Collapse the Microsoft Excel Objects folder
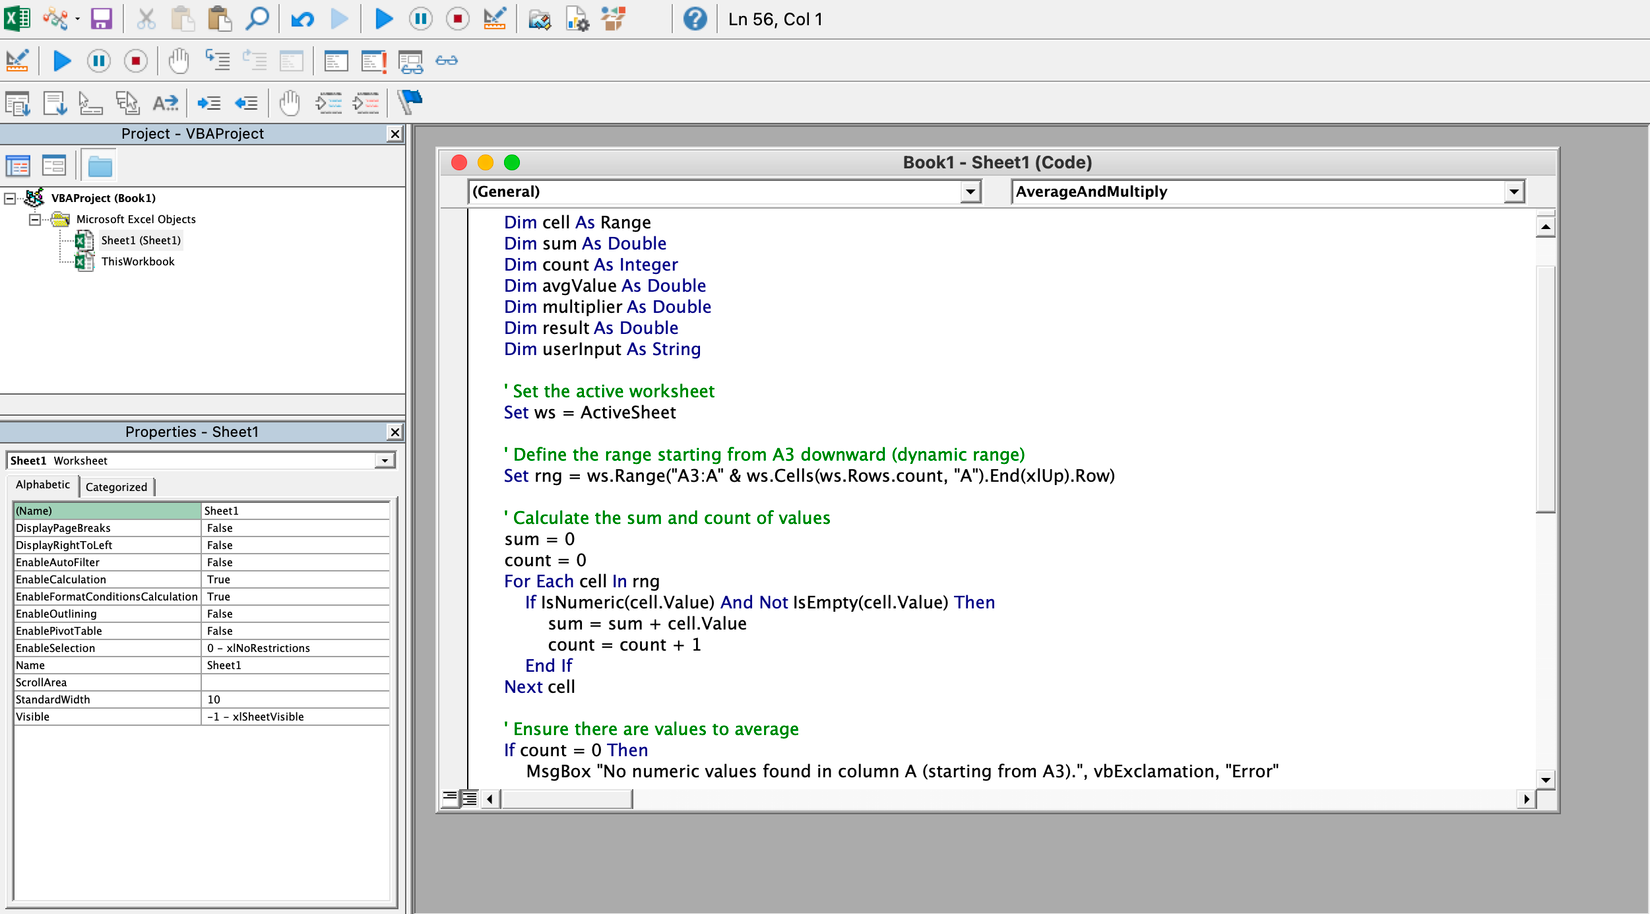 coord(35,219)
